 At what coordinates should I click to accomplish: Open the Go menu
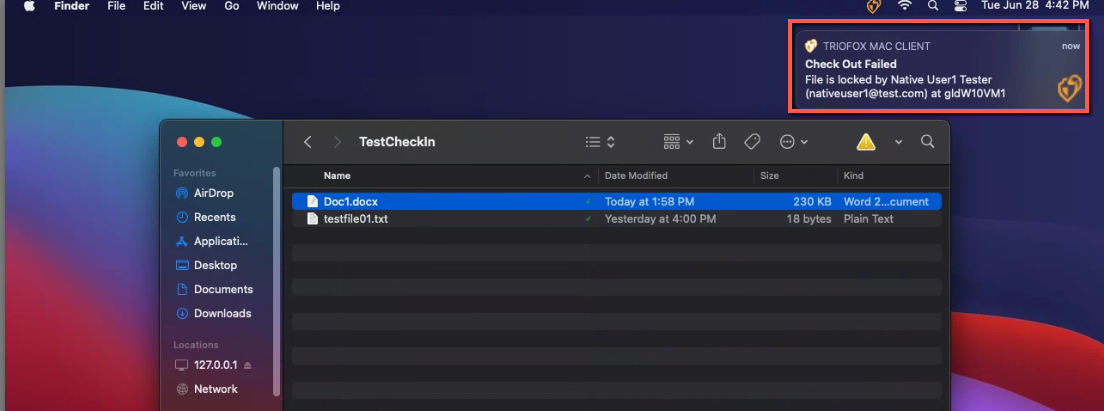232,6
